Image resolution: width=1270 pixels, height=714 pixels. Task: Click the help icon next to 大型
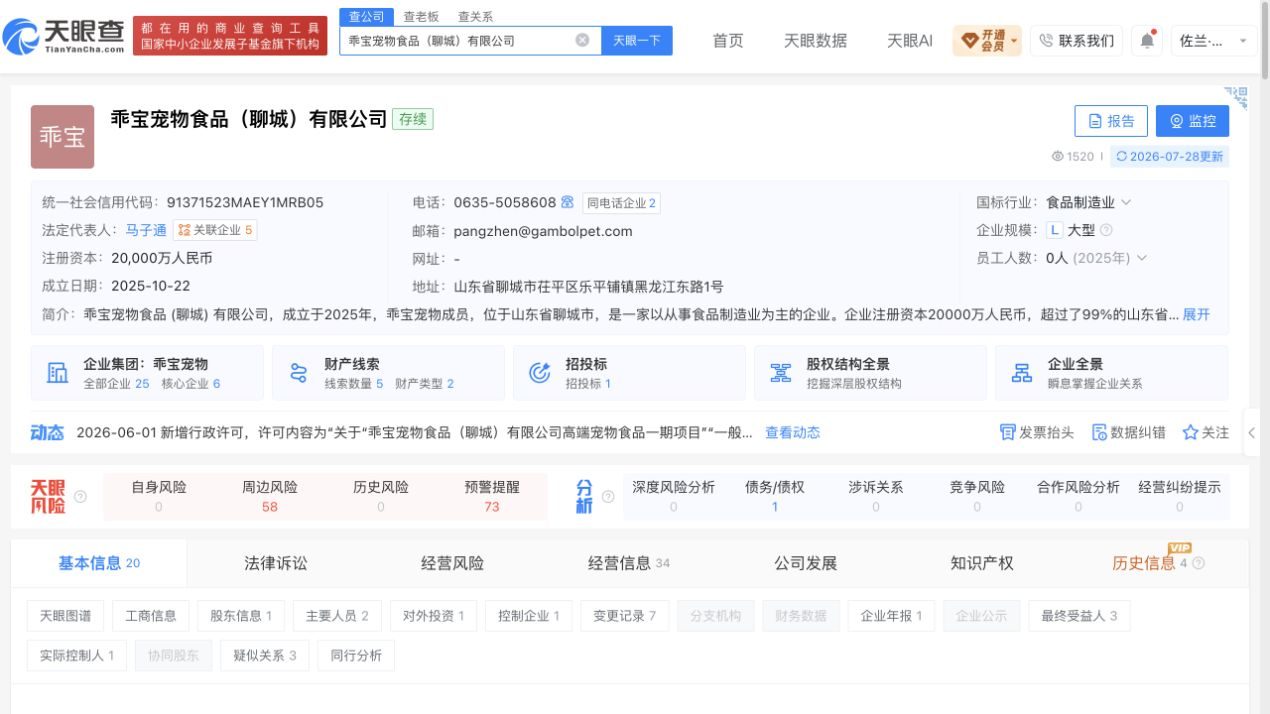pyautogui.click(x=1106, y=230)
